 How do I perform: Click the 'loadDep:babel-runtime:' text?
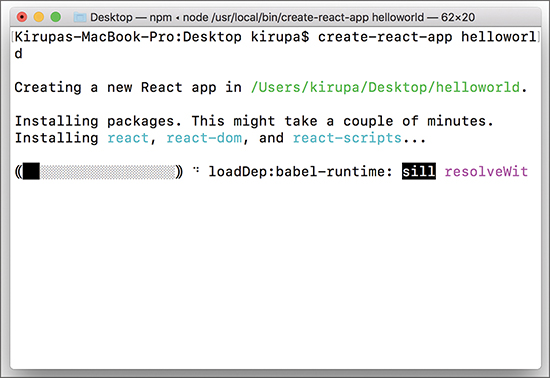[300, 171]
